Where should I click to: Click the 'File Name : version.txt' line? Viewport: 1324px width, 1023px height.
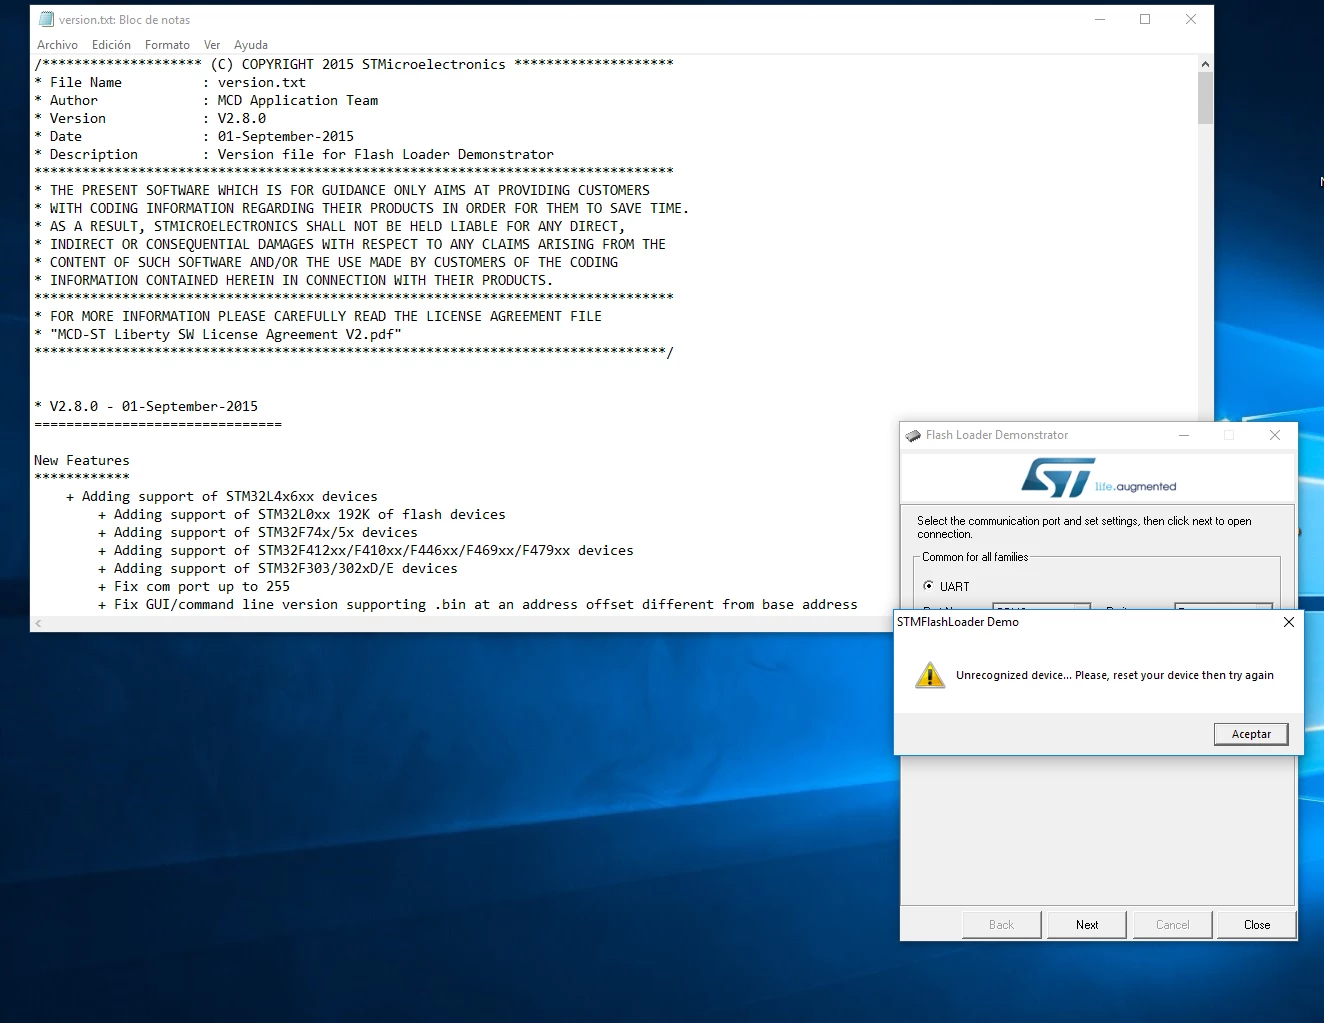pos(170,82)
